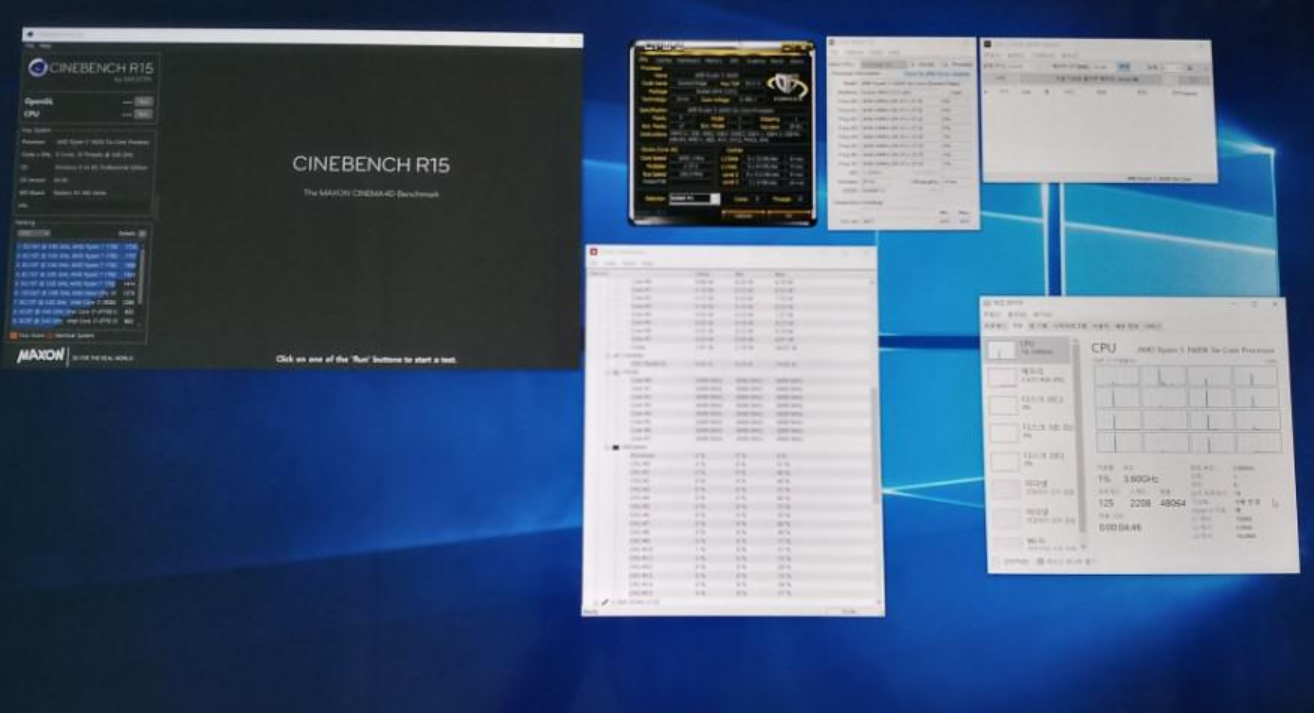The width and height of the screenshot is (1314, 713).
Task: Open the File menu in HWMonitor
Action: [593, 263]
